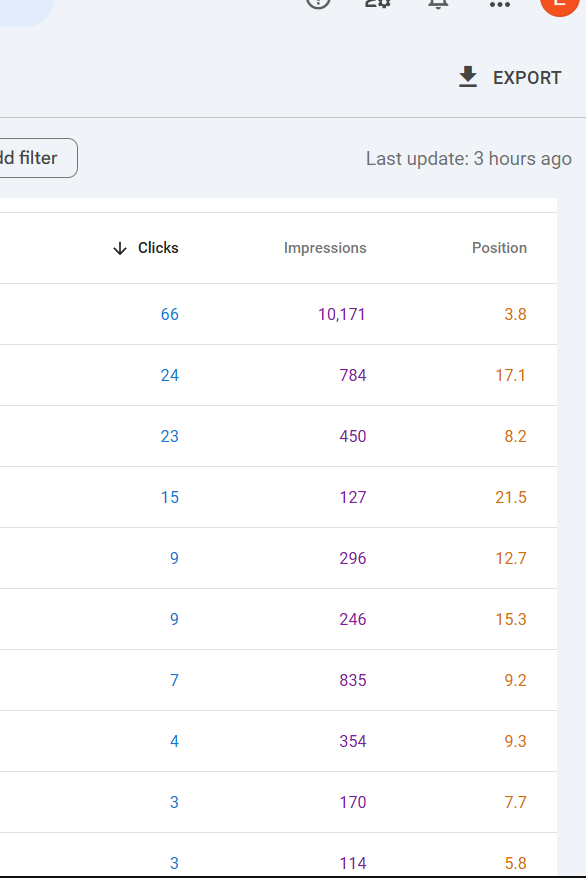Select the 10,171 impressions value

(341, 314)
